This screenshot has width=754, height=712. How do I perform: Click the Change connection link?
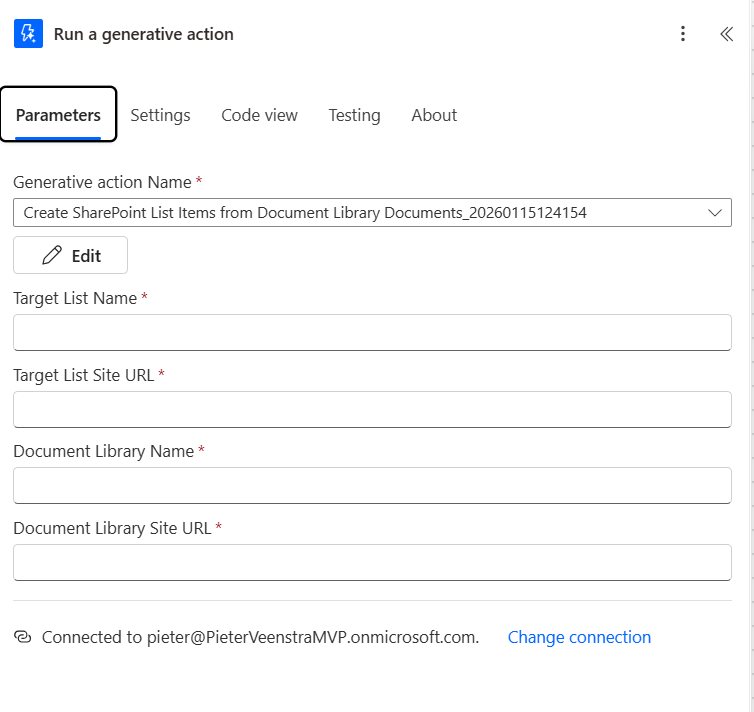coord(579,637)
